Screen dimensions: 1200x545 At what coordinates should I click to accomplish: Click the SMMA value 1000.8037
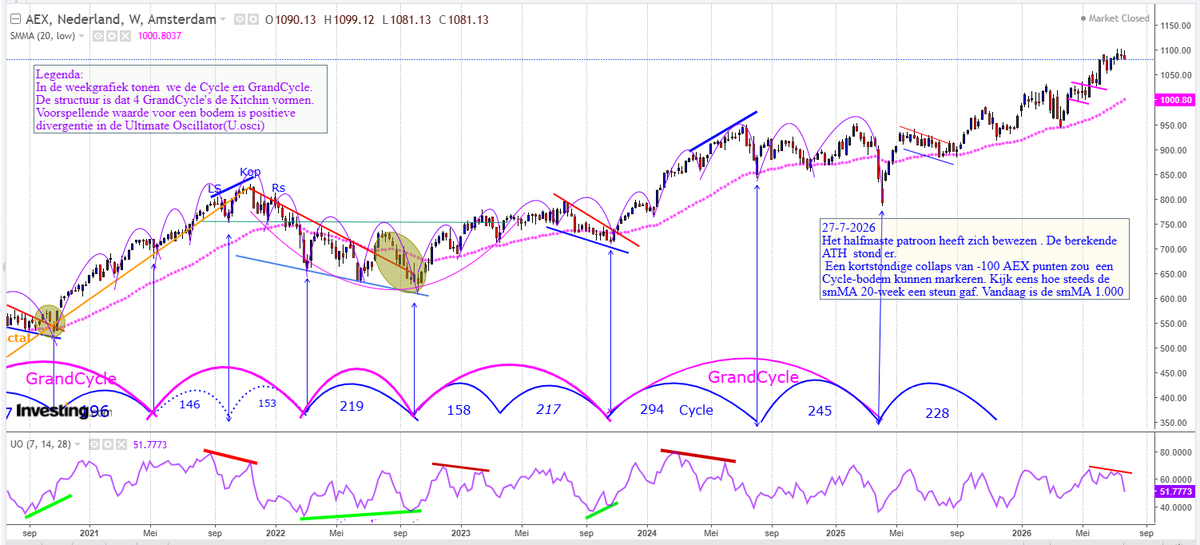[x=160, y=35]
